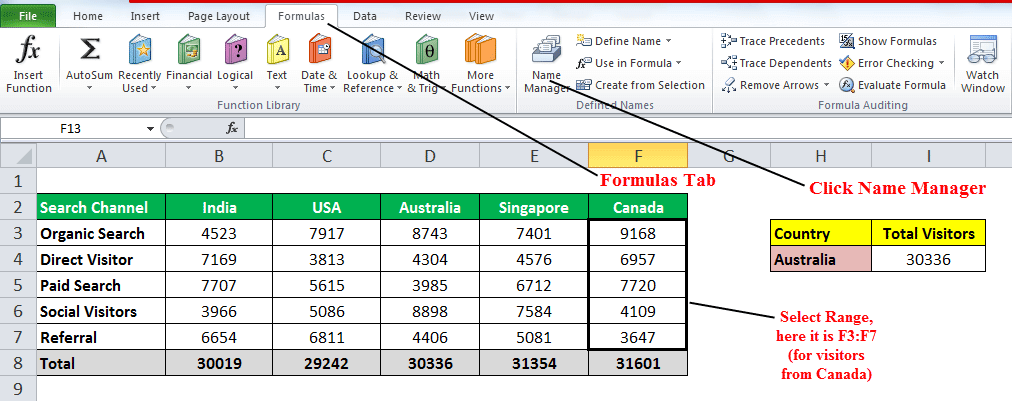Expand the Remove Arrows dropdown arrow

click(x=825, y=85)
